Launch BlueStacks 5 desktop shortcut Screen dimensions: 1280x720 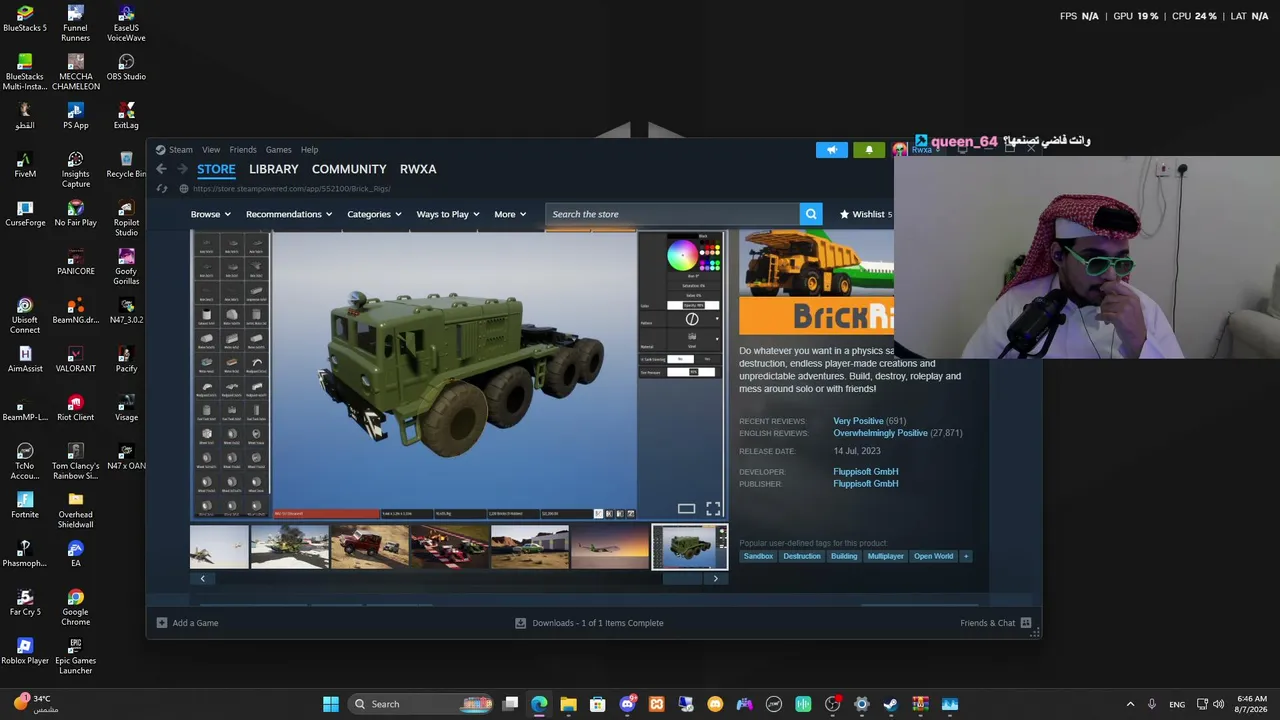pyautogui.click(x=25, y=18)
